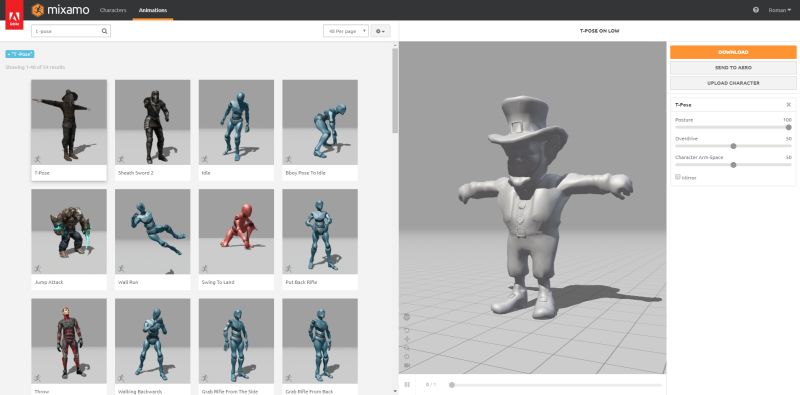Screen dimensions: 800x395
Task: Click the top viewport icon above the rotate control
Action: click(x=407, y=317)
